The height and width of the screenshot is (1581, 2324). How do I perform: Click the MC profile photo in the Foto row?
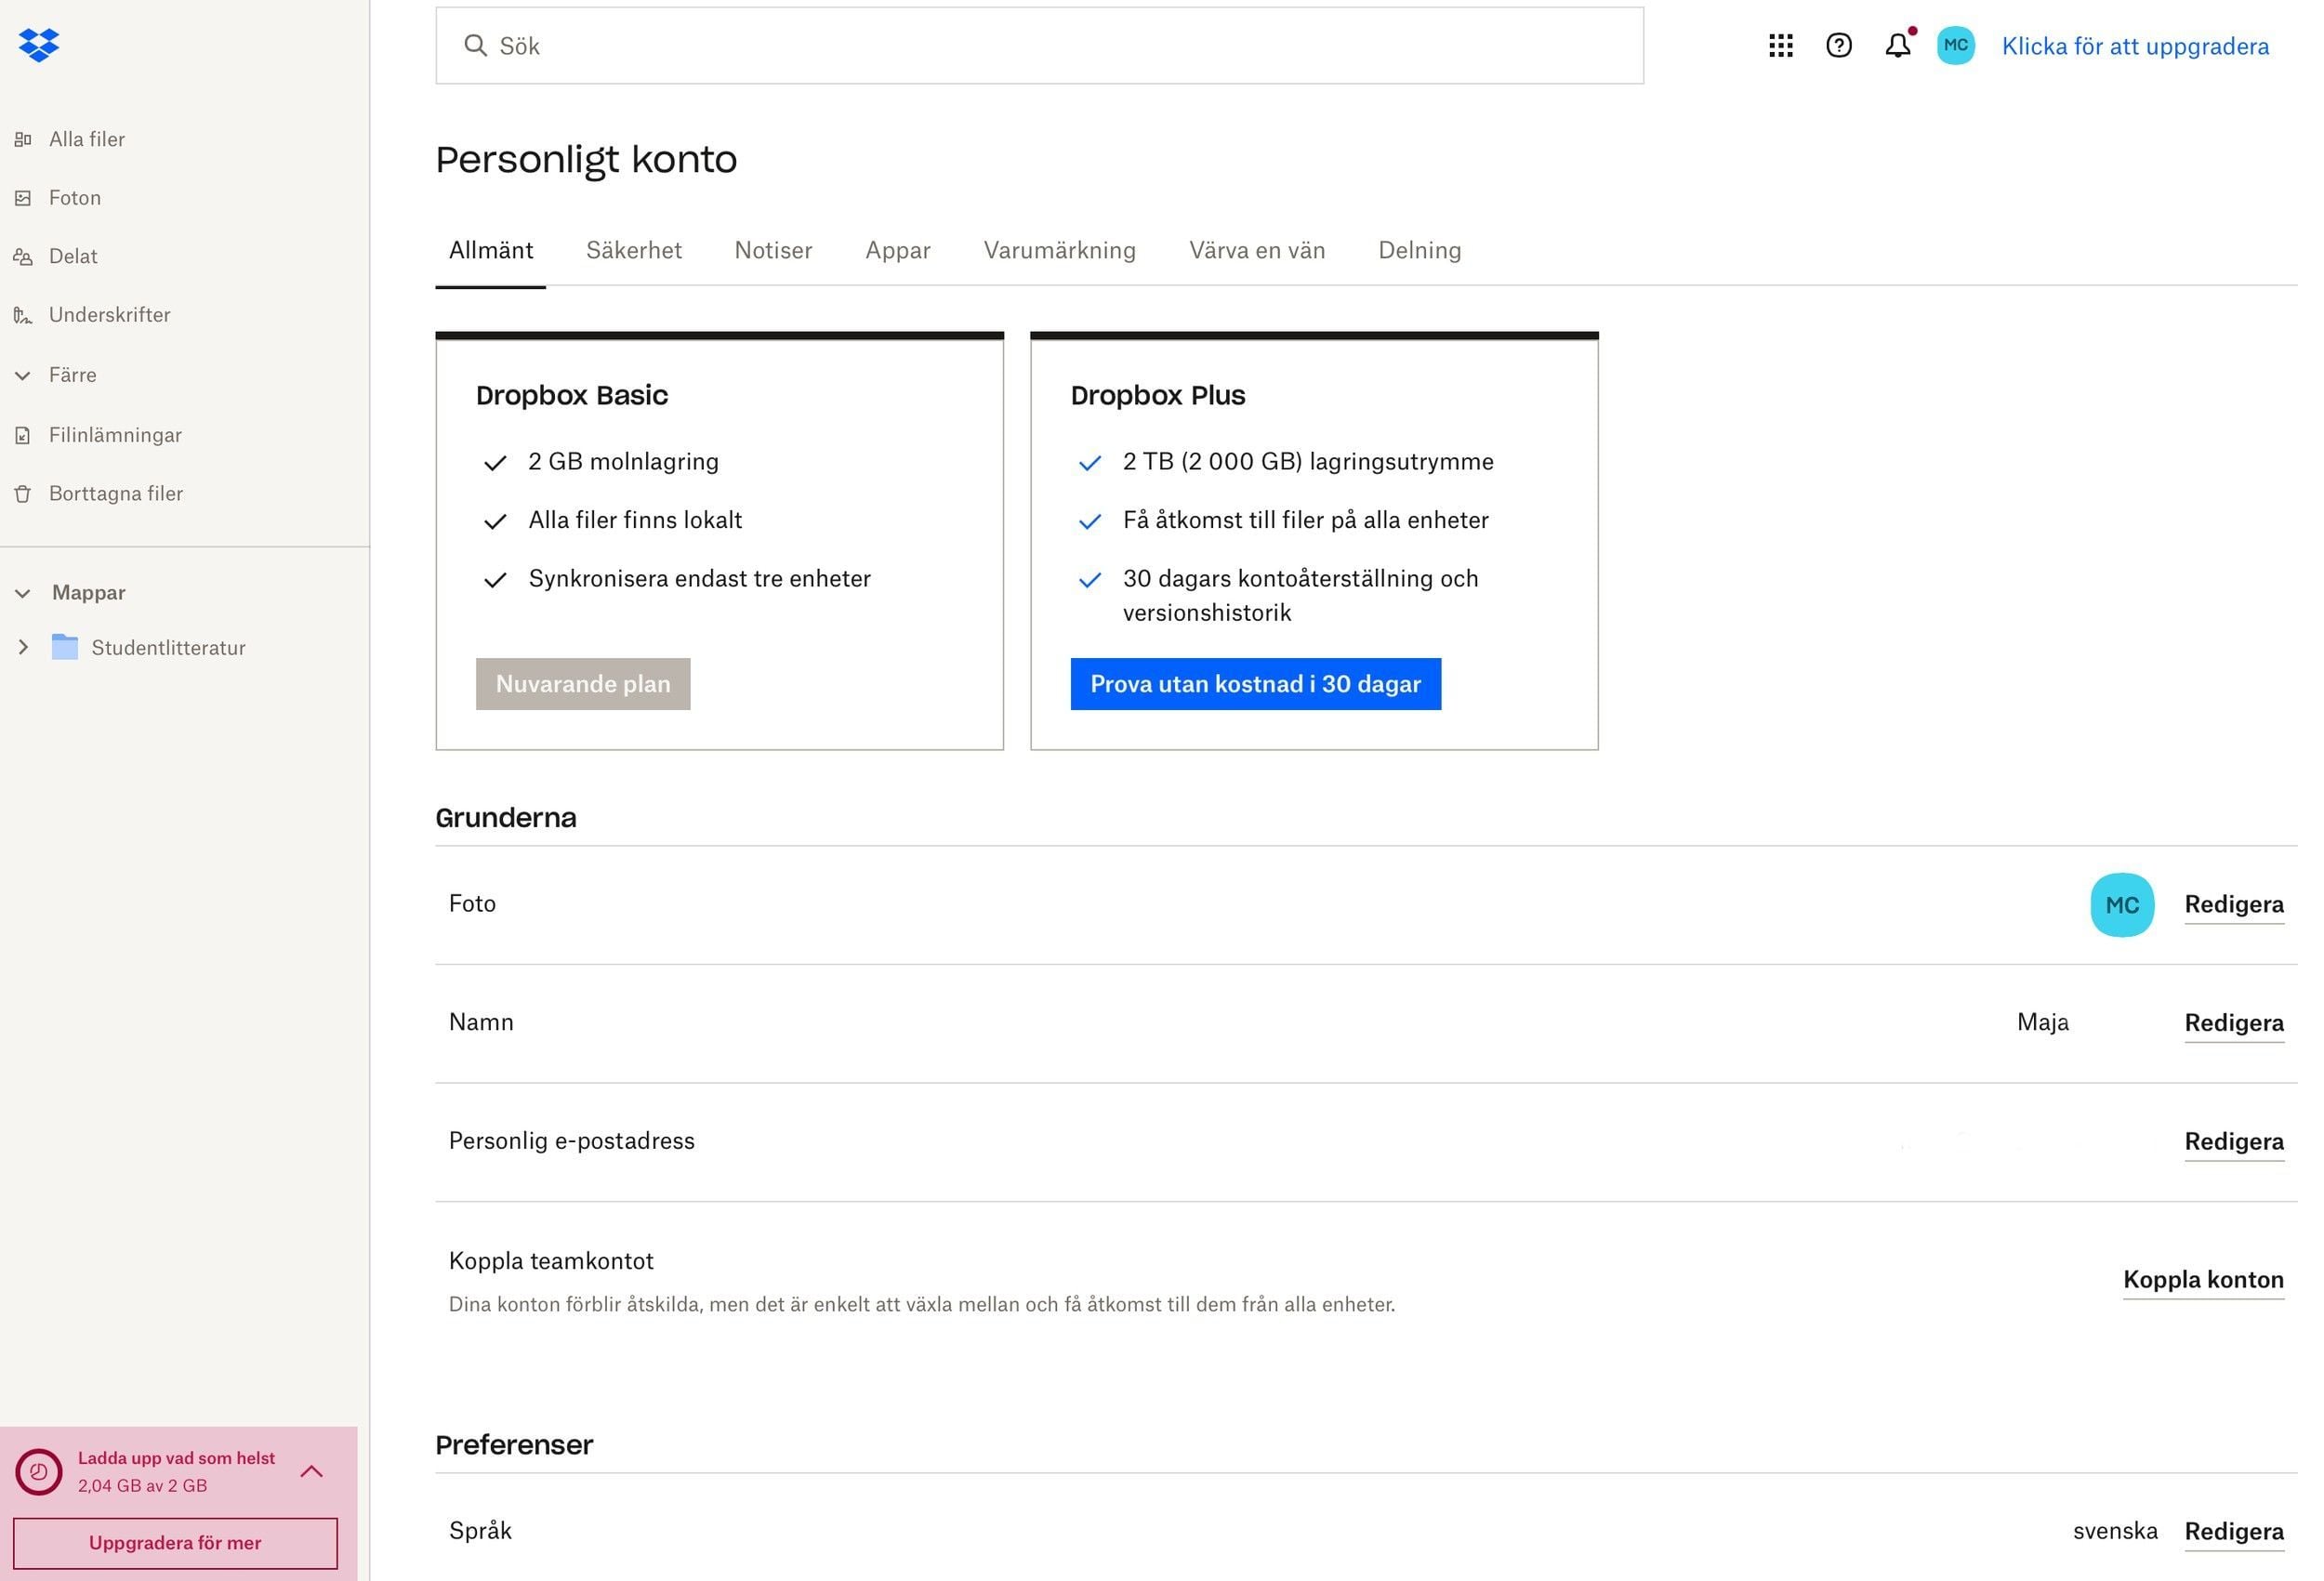point(2121,905)
